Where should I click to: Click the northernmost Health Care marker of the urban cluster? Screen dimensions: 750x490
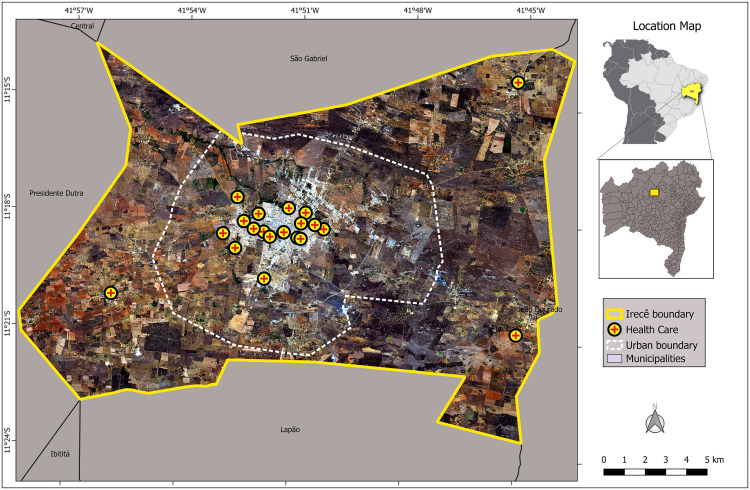pyautogui.click(x=238, y=197)
